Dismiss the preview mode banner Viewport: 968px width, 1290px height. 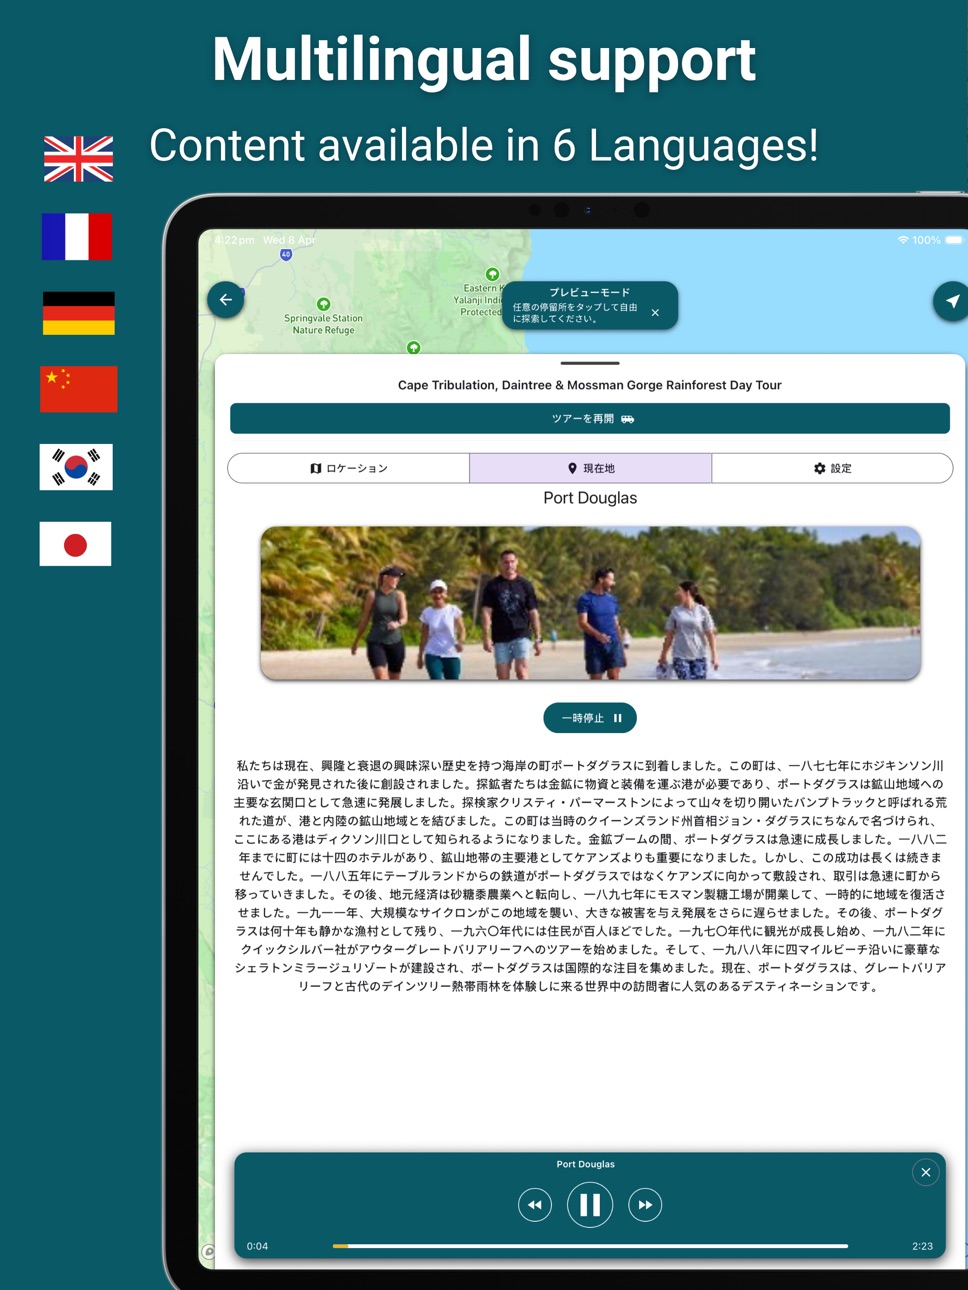tap(655, 313)
